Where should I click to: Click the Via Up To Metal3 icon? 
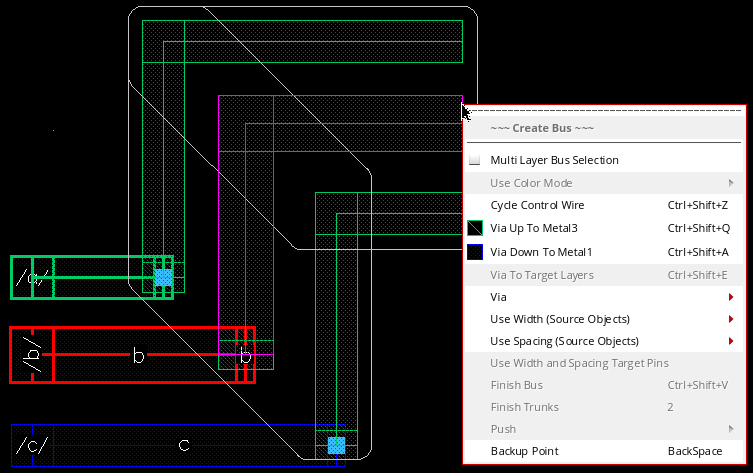(475, 229)
